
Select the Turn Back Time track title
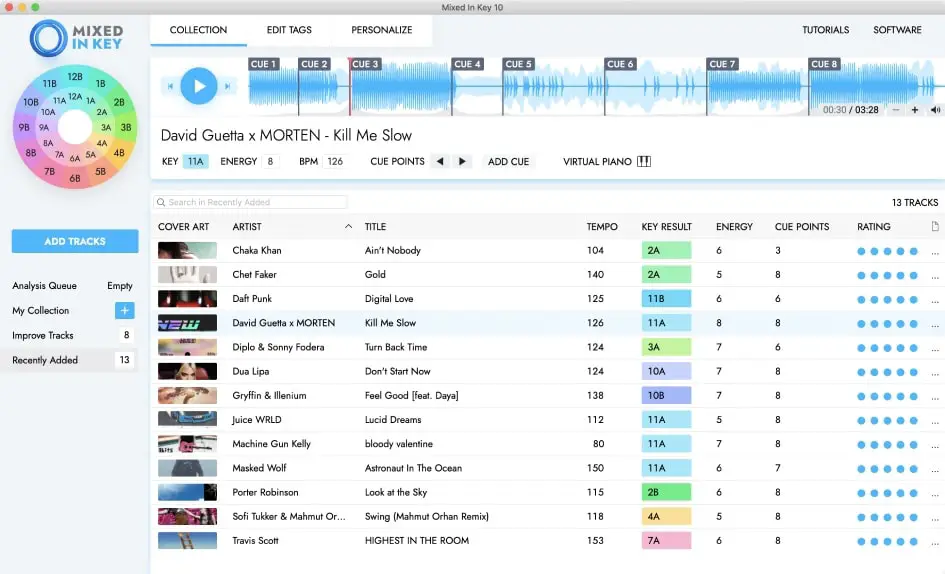[396, 347]
